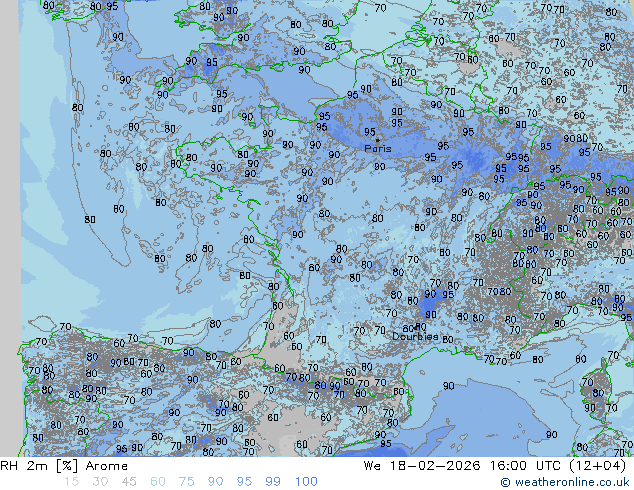Image resolution: width=634 pixels, height=490 pixels.
Task: Click the (12+04) forecast offset text
Action: [x=600, y=466]
